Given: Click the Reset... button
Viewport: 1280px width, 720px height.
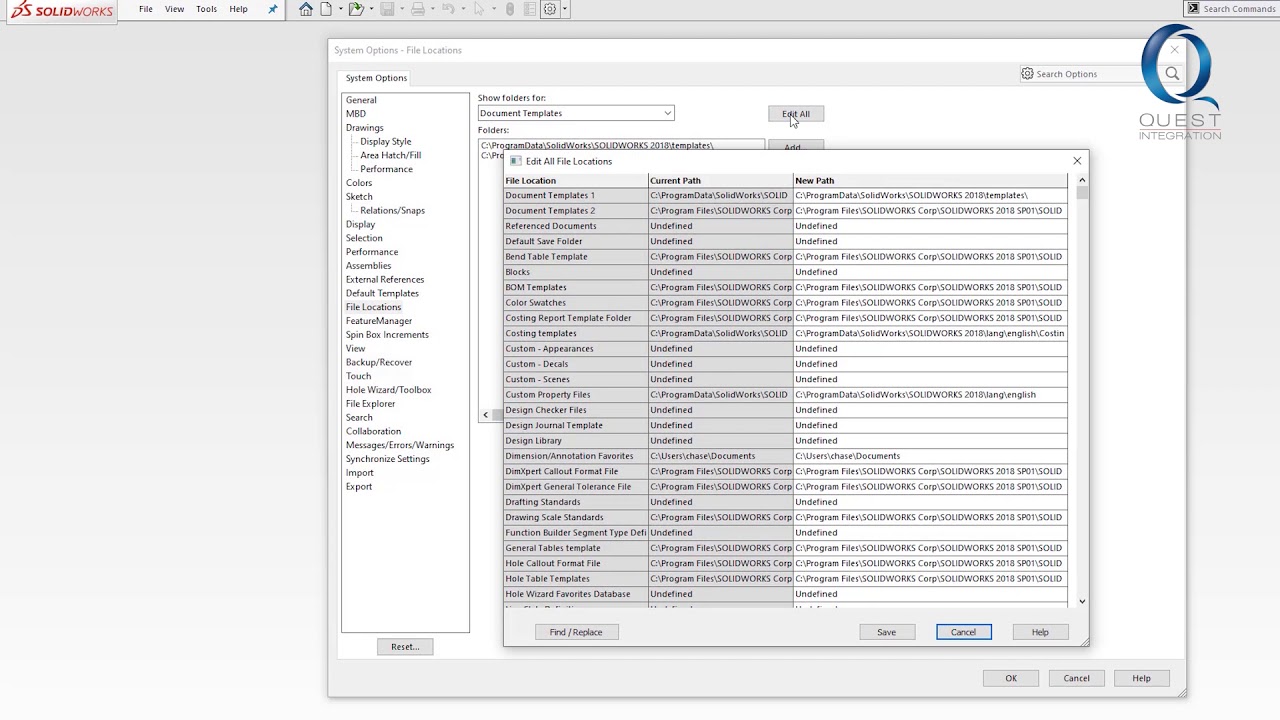Looking at the screenshot, I should (405, 647).
